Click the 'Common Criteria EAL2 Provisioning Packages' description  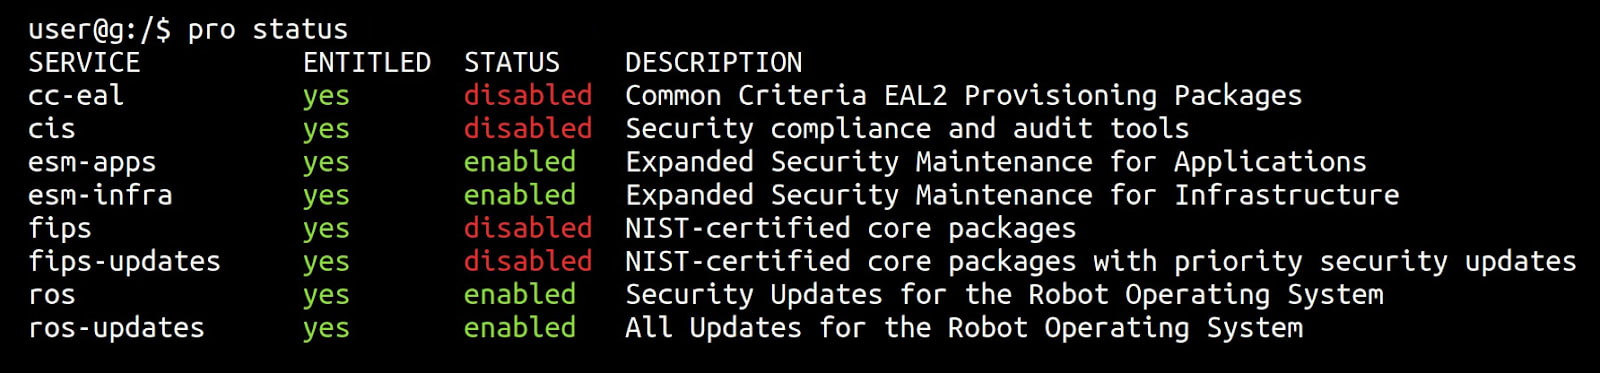pyautogui.click(x=964, y=96)
